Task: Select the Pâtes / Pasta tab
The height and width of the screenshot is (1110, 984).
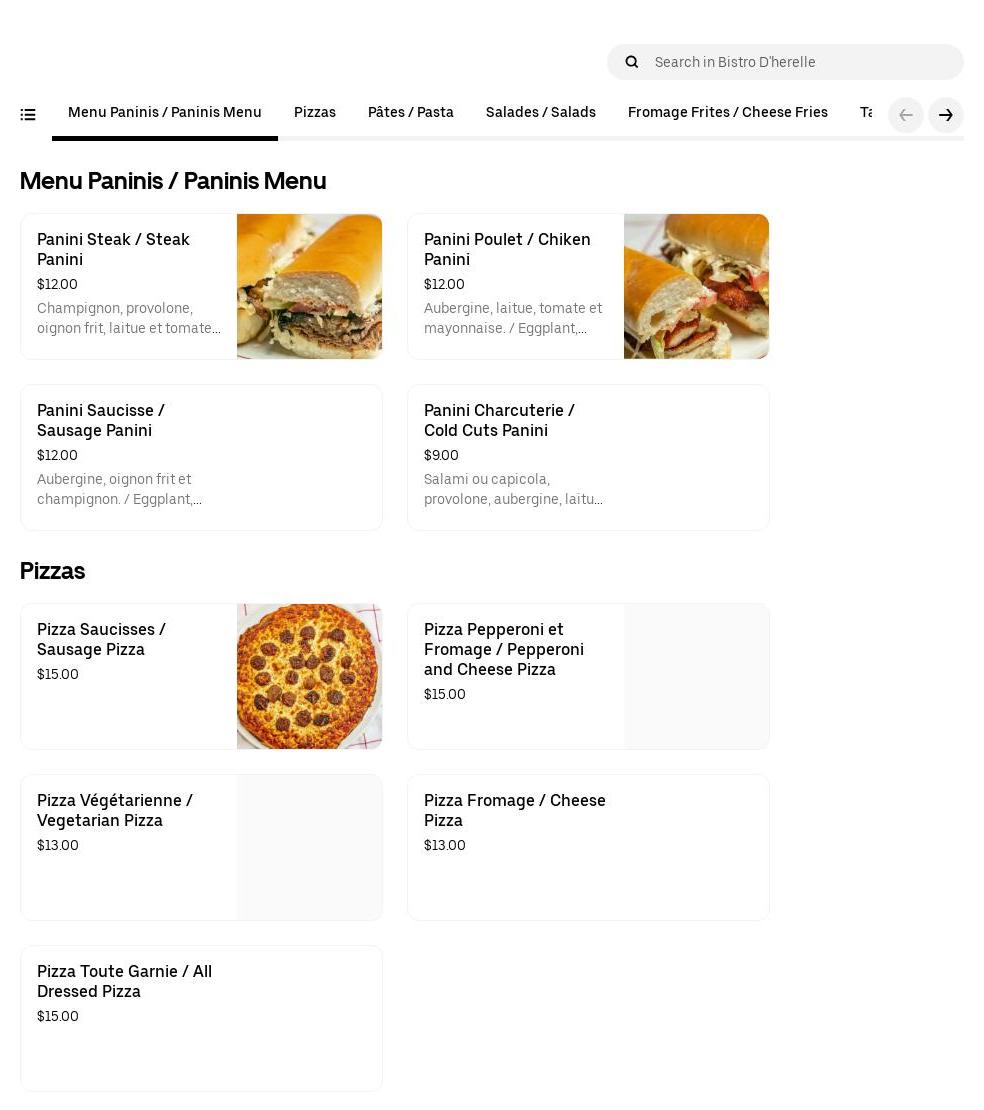Action: click(x=411, y=113)
